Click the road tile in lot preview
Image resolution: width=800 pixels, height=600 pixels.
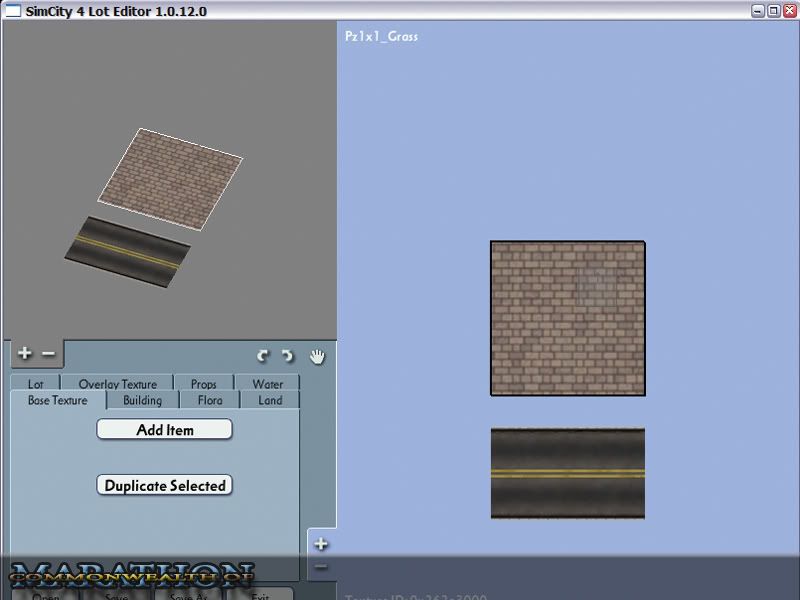[x=128, y=252]
